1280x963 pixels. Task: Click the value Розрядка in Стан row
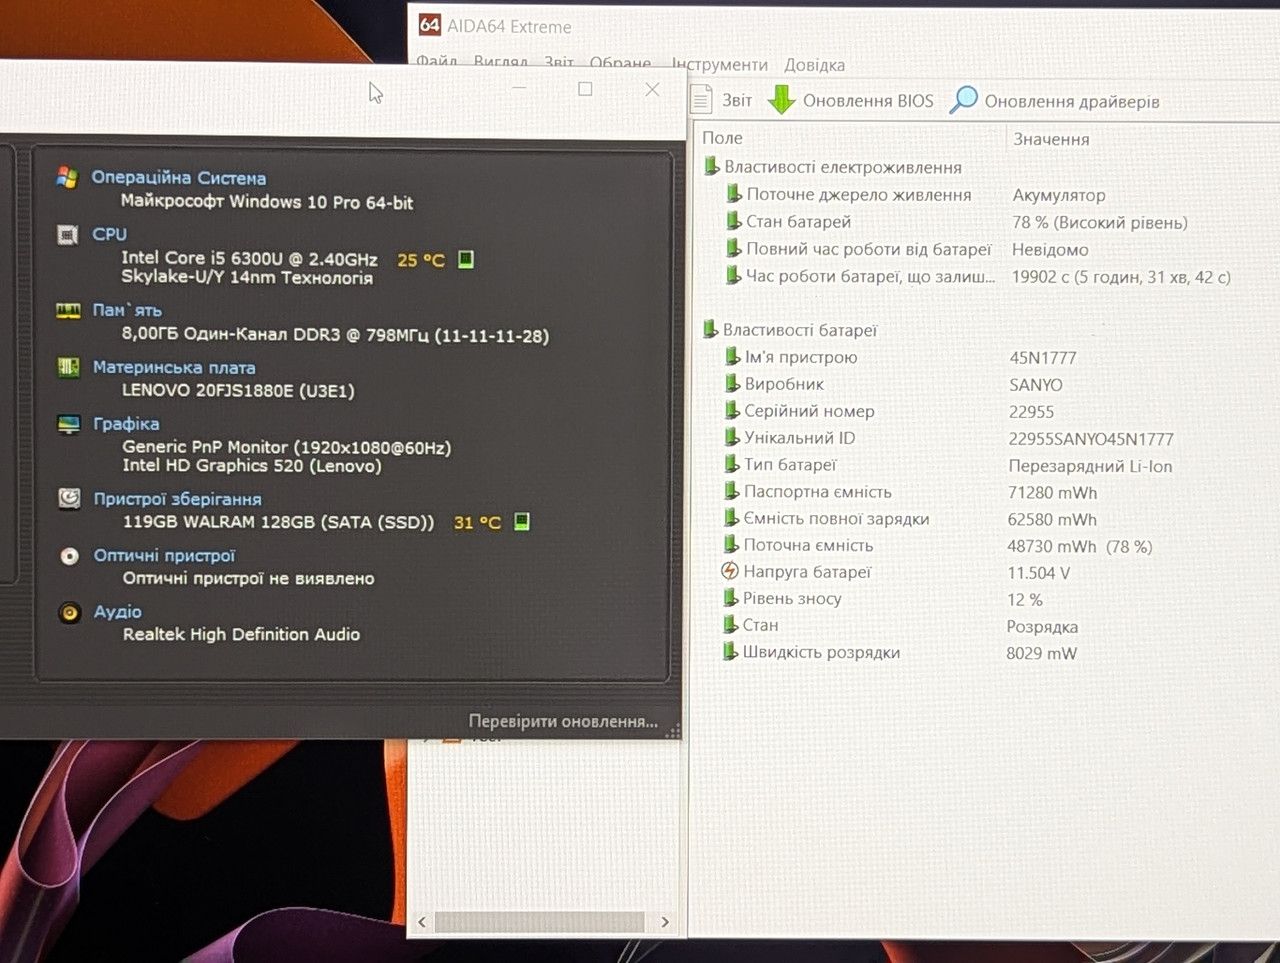(x=1042, y=627)
